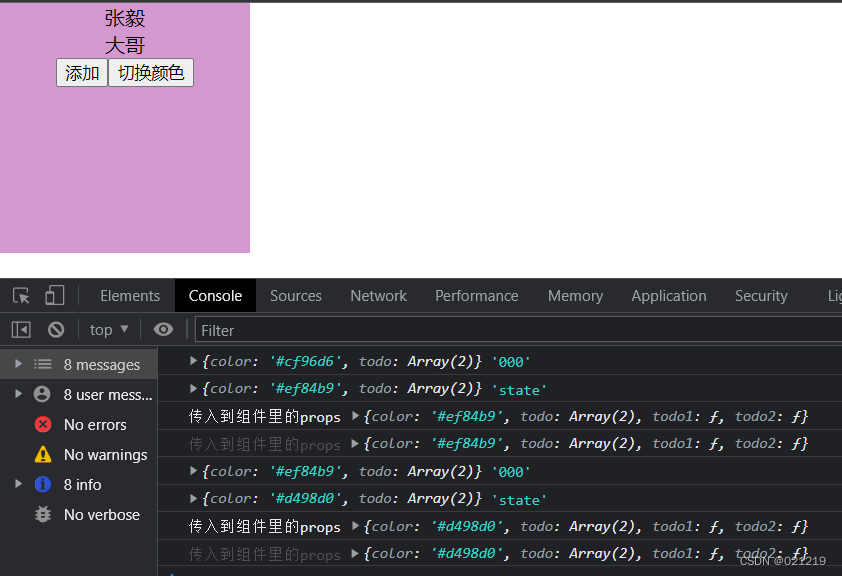Open the top frame context dropdown

point(107,329)
